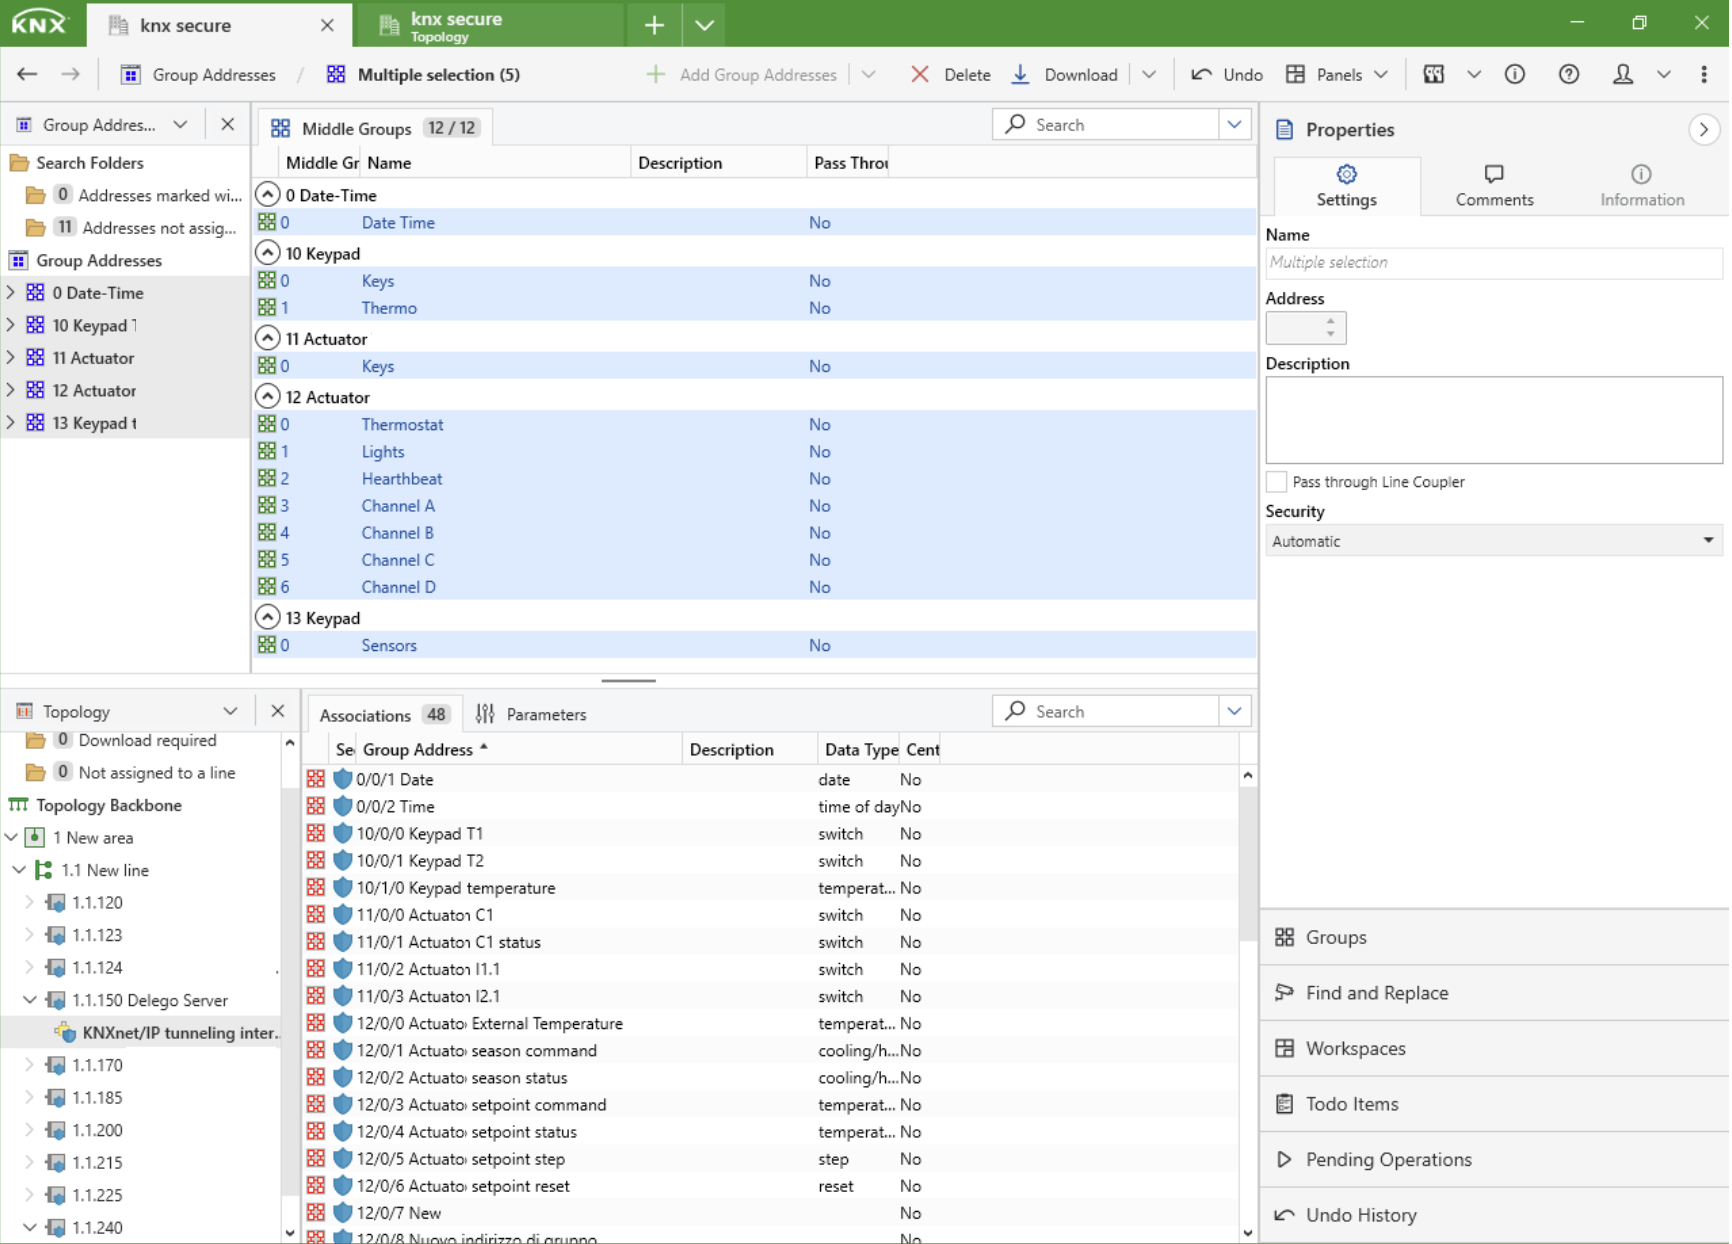The image size is (1732, 1244).
Task: Select 12/0/3 Actuator setpoint command row
Action: (x=770, y=1104)
